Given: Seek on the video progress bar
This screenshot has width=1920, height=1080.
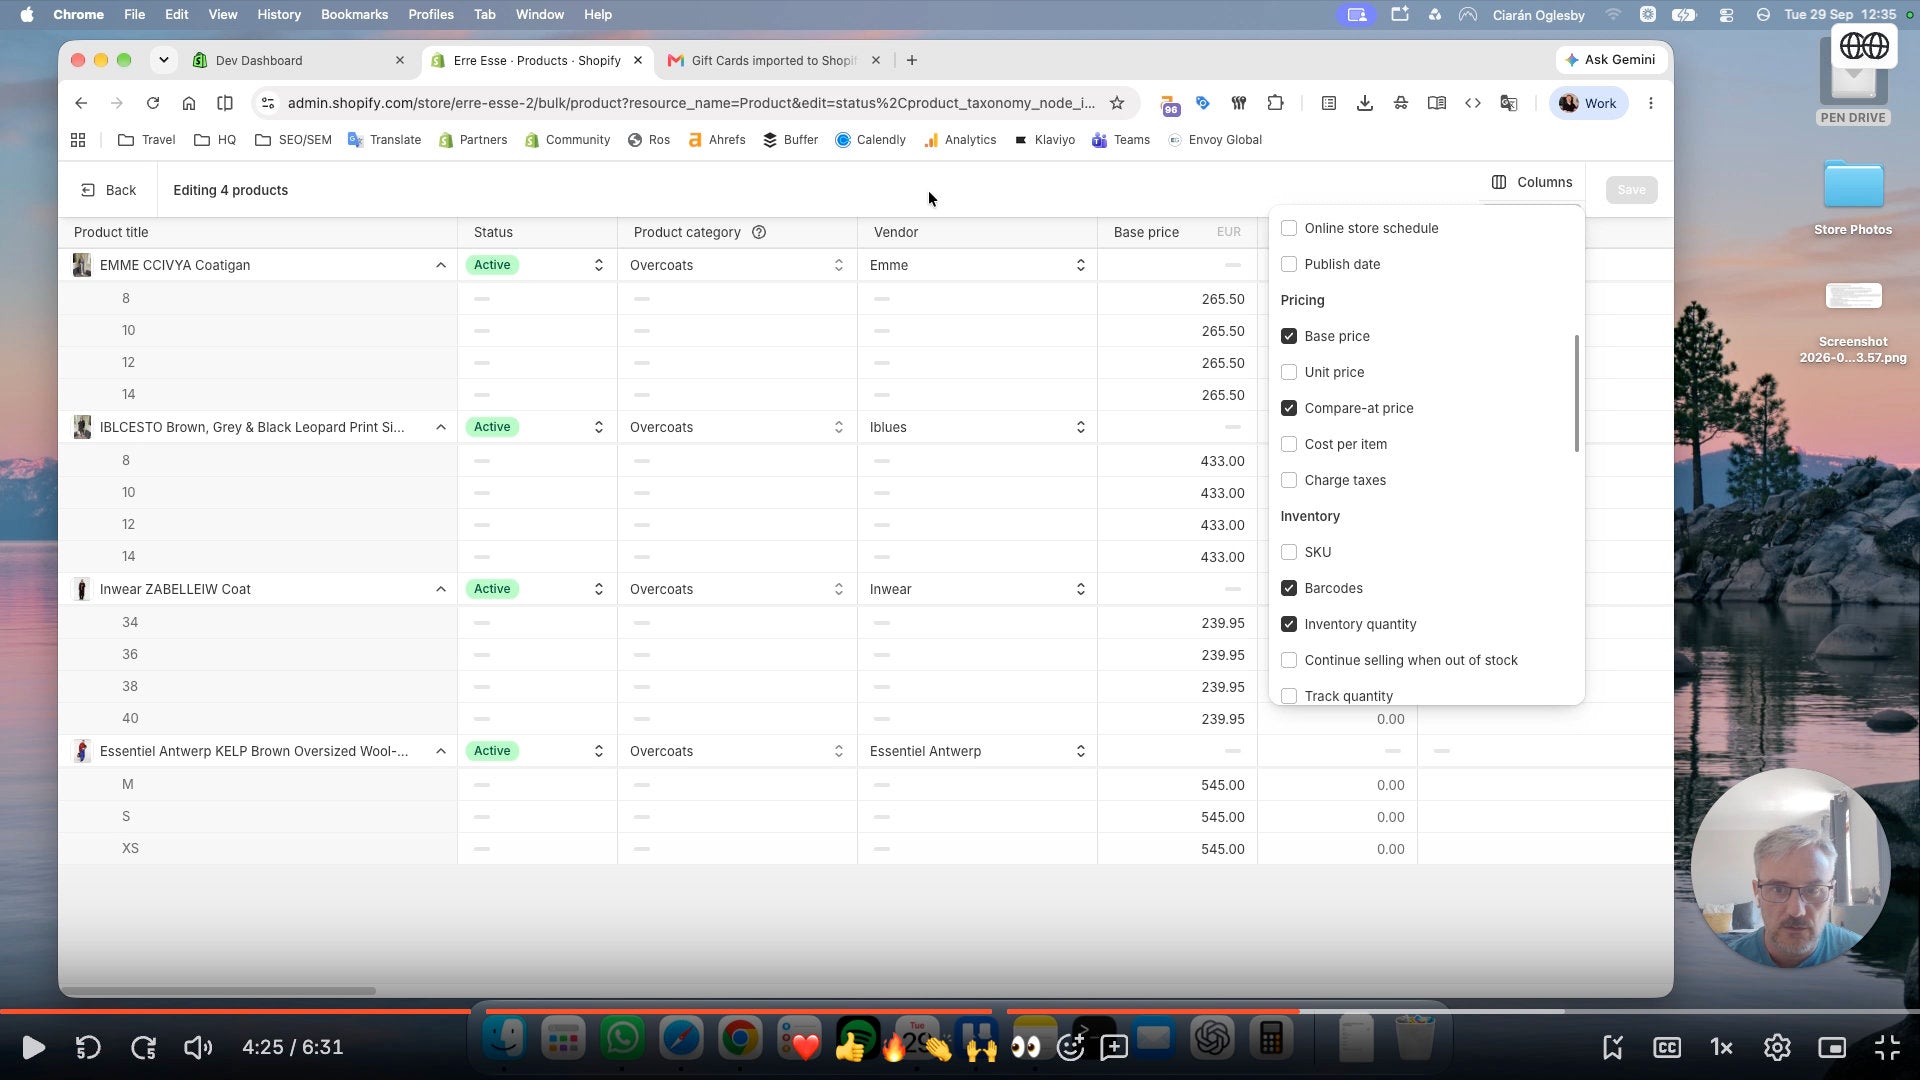Looking at the screenshot, I should pyautogui.click(x=960, y=1012).
